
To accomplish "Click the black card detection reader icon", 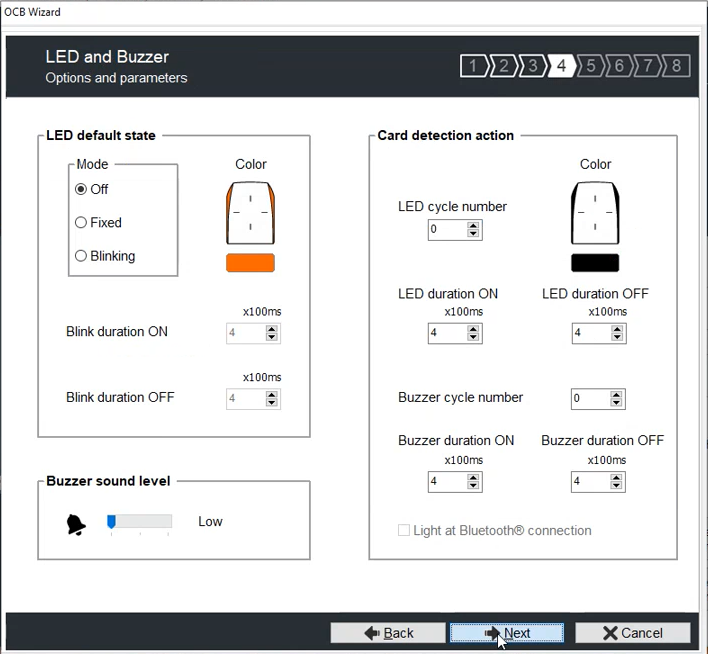I will pos(595,212).
